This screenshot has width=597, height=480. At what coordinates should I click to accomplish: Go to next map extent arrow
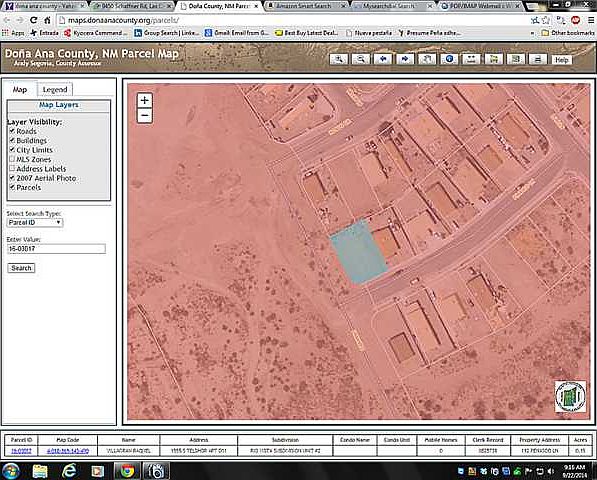[405, 59]
